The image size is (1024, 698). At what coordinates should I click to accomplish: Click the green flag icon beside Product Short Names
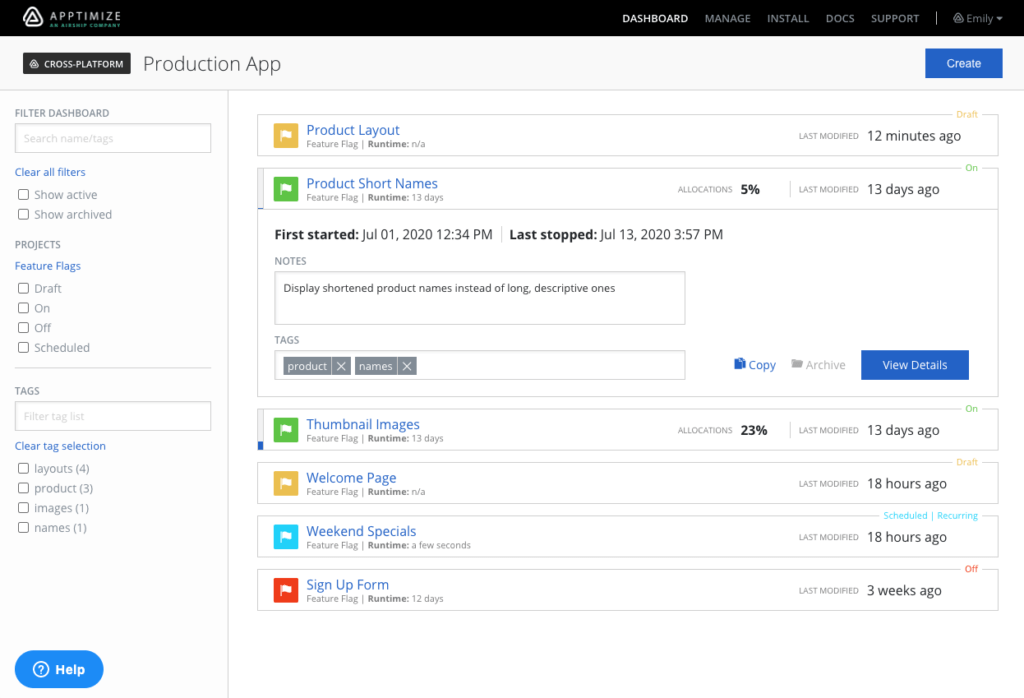pyautogui.click(x=286, y=189)
